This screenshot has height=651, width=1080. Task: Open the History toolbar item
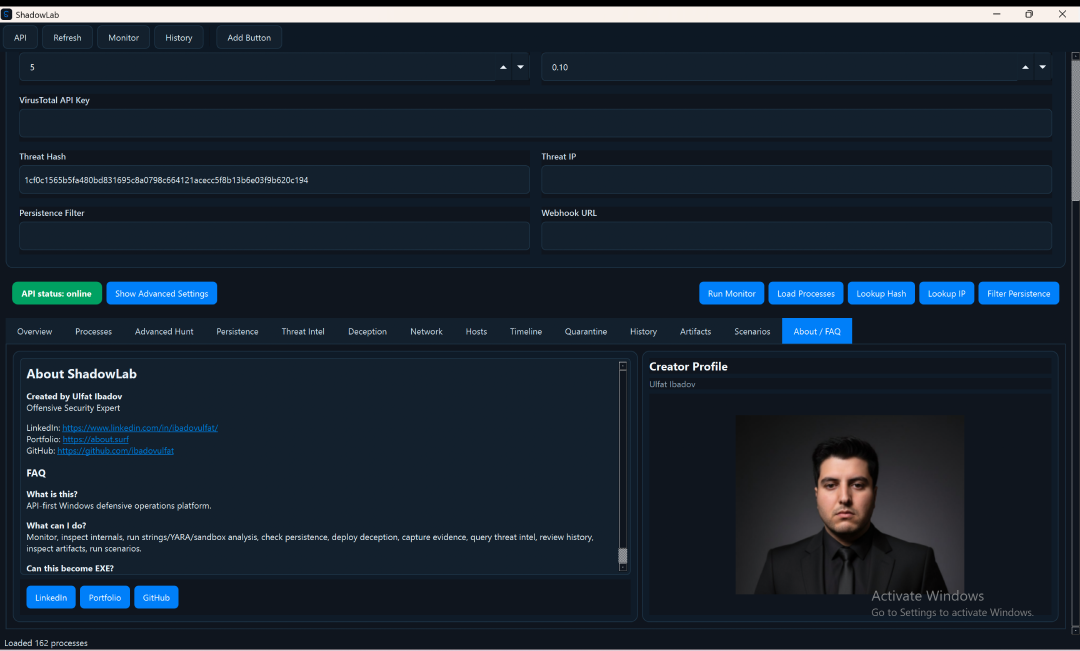coord(179,37)
